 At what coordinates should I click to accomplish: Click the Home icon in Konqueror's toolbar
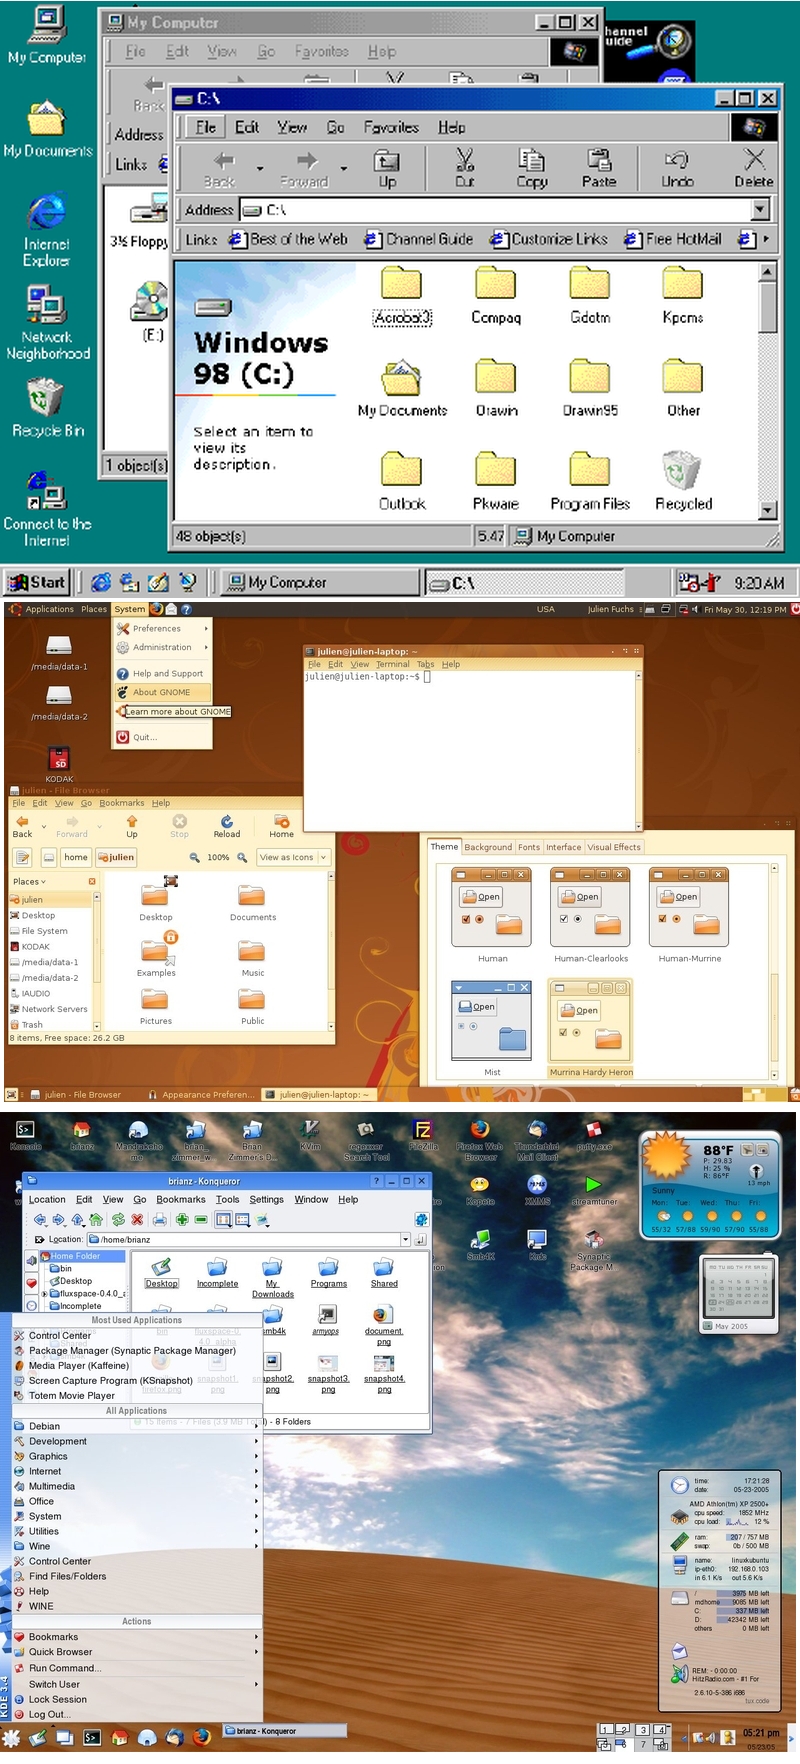tap(96, 1220)
